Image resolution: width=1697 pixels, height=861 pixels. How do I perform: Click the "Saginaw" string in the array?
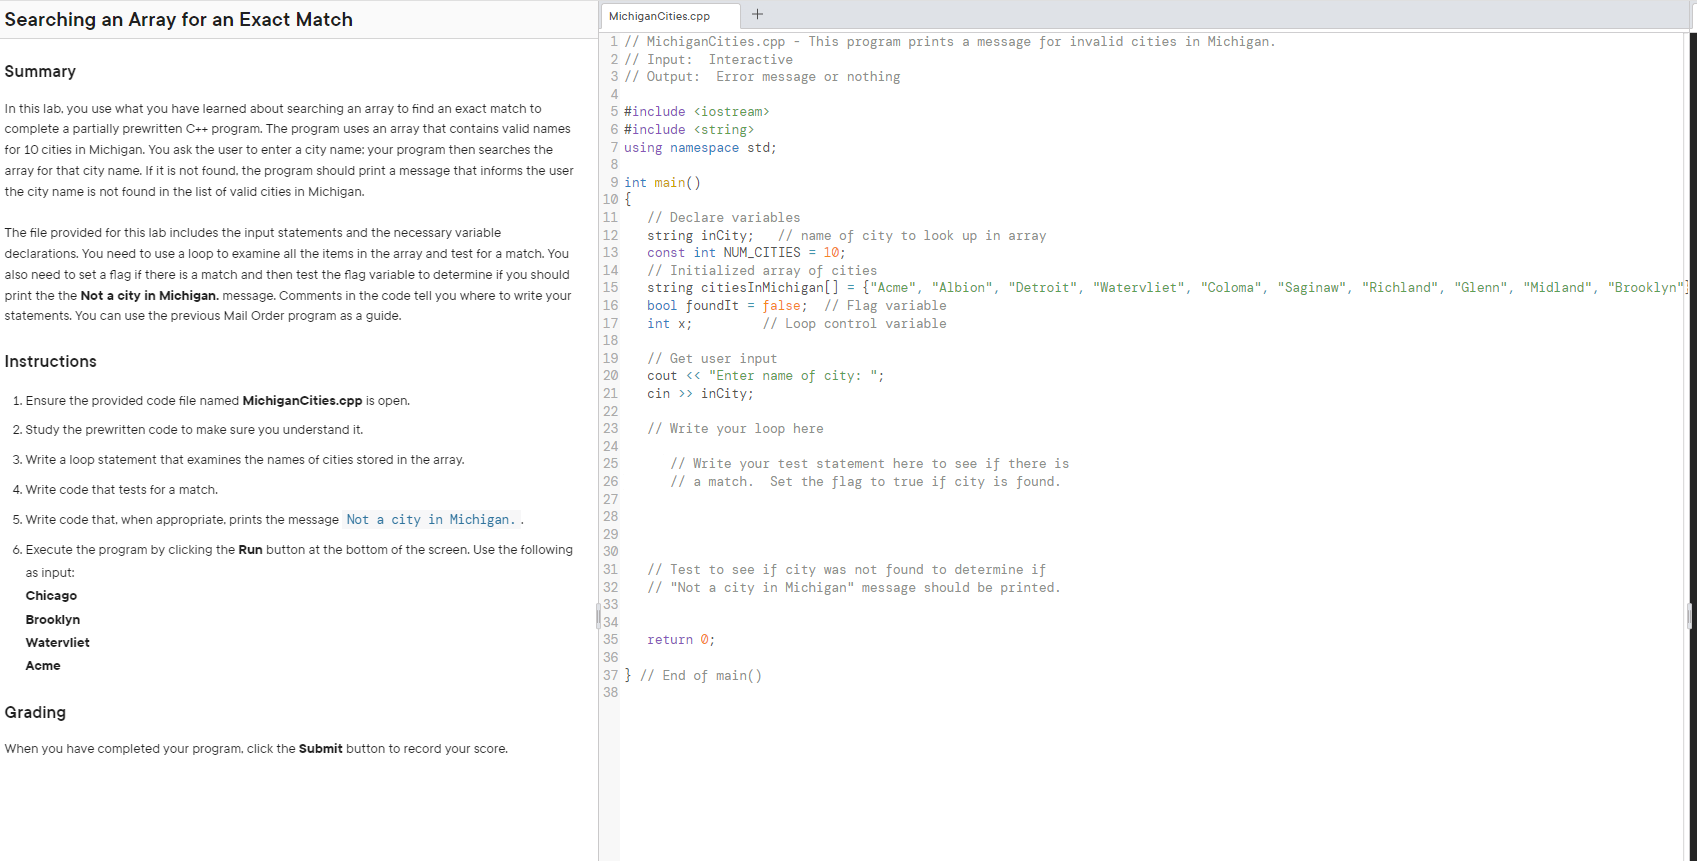(x=1312, y=288)
